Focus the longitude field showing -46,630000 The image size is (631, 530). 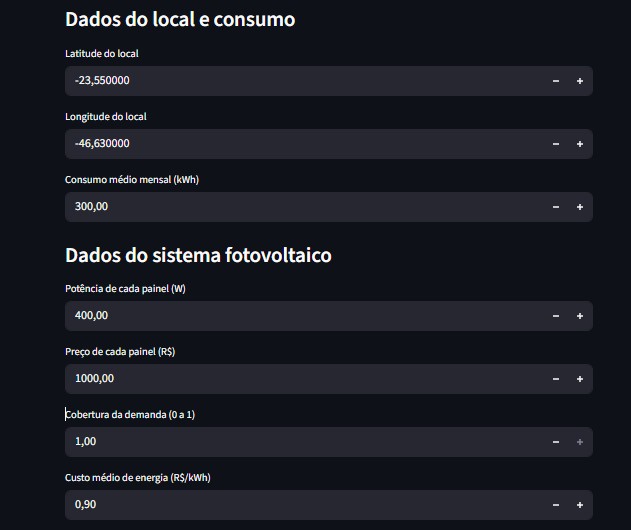tap(305, 144)
